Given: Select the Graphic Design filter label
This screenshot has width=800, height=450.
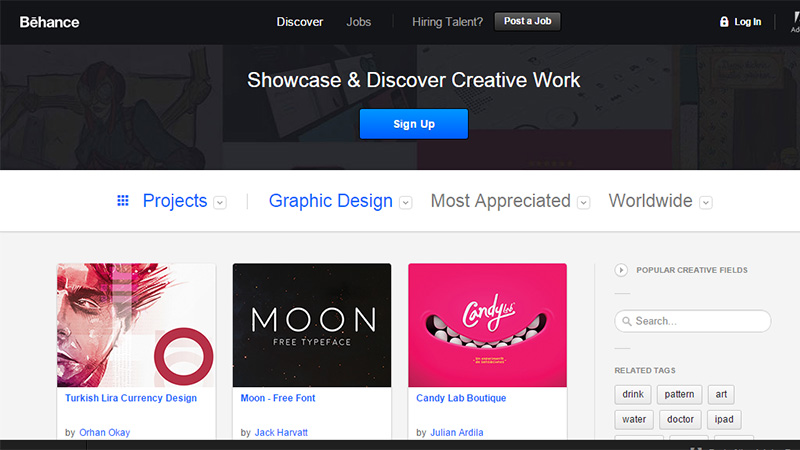Looking at the screenshot, I should (x=331, y=201).
